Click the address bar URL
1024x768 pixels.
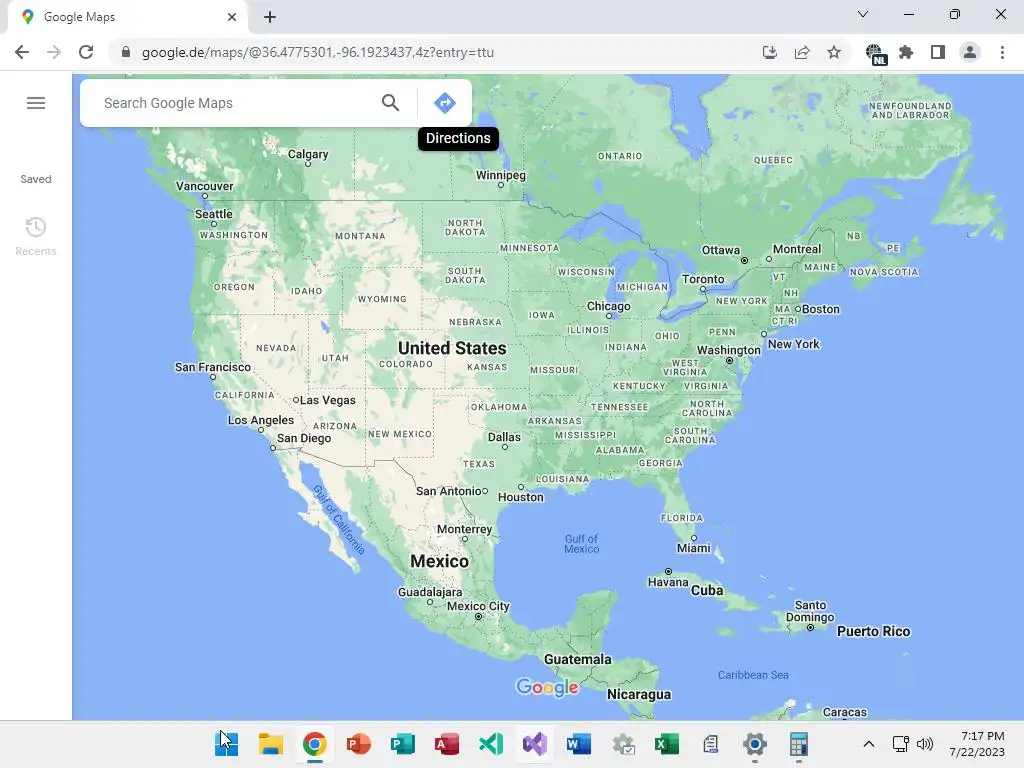point(318,52)
